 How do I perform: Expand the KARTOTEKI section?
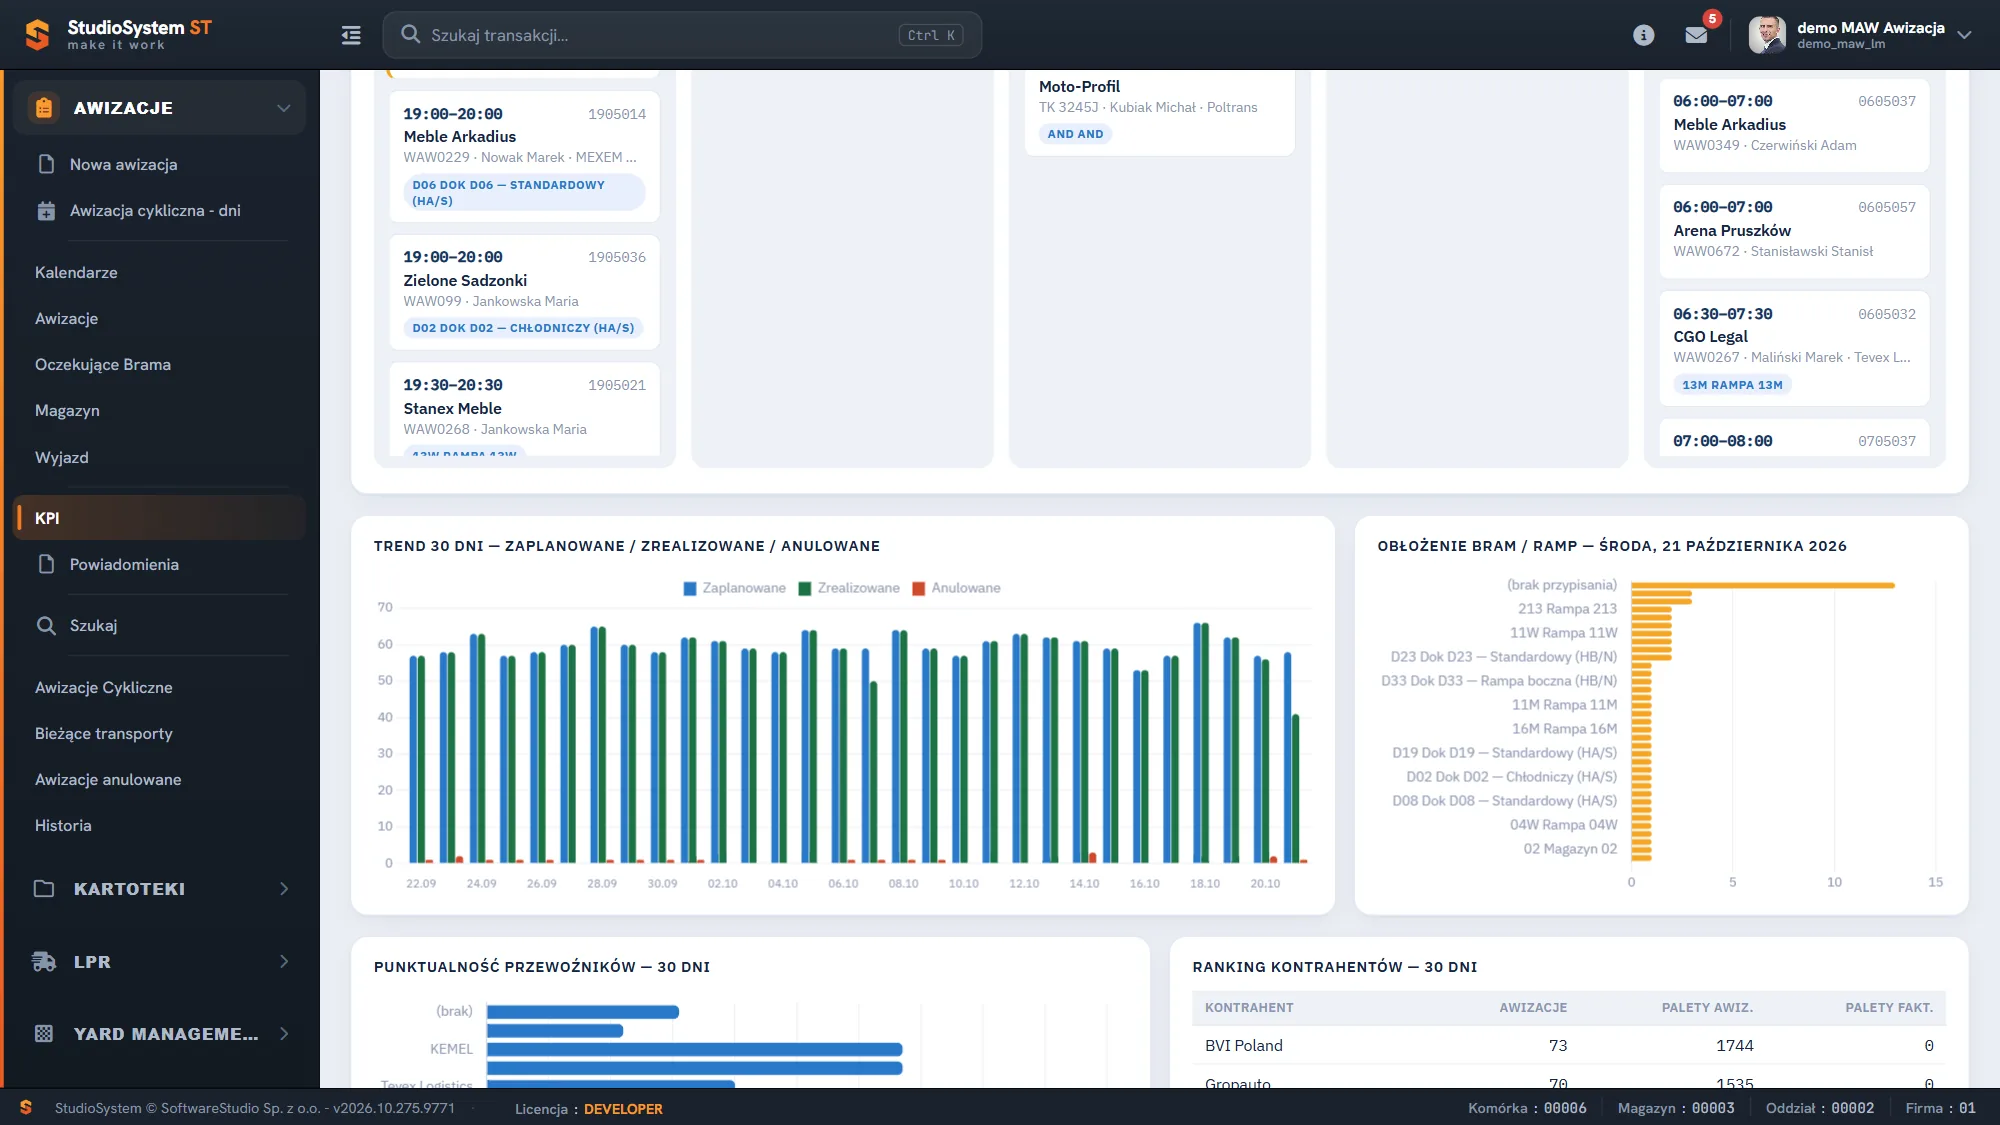(160, 889)
